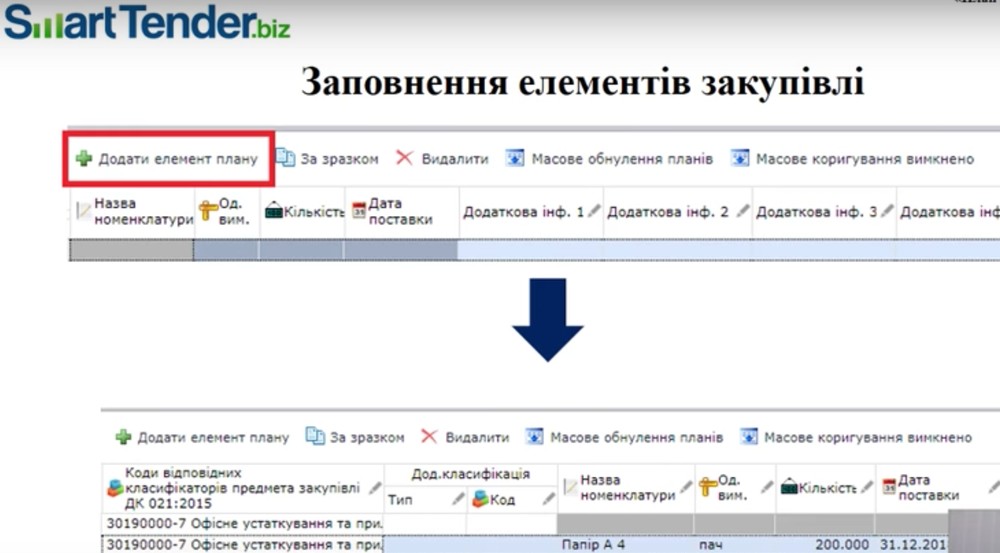Click 'Коди відповідних класифікаторів' column header text
The width and height of the screenshot is (1000, 553).
[242, 489]
